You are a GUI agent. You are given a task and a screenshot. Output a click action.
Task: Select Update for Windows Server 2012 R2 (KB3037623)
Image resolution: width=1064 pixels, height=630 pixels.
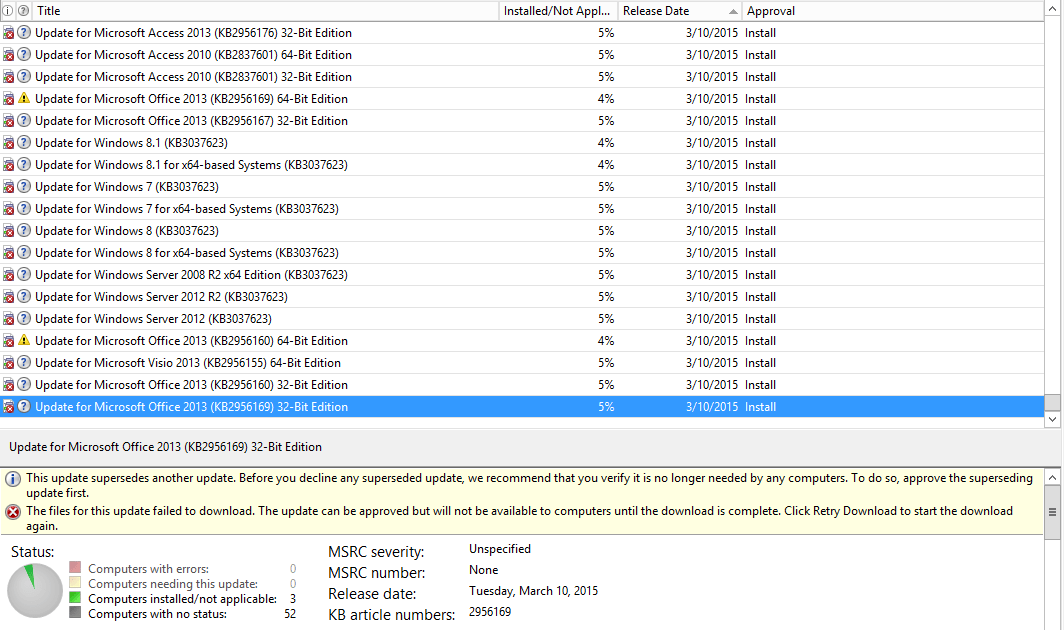click(162, 297)
